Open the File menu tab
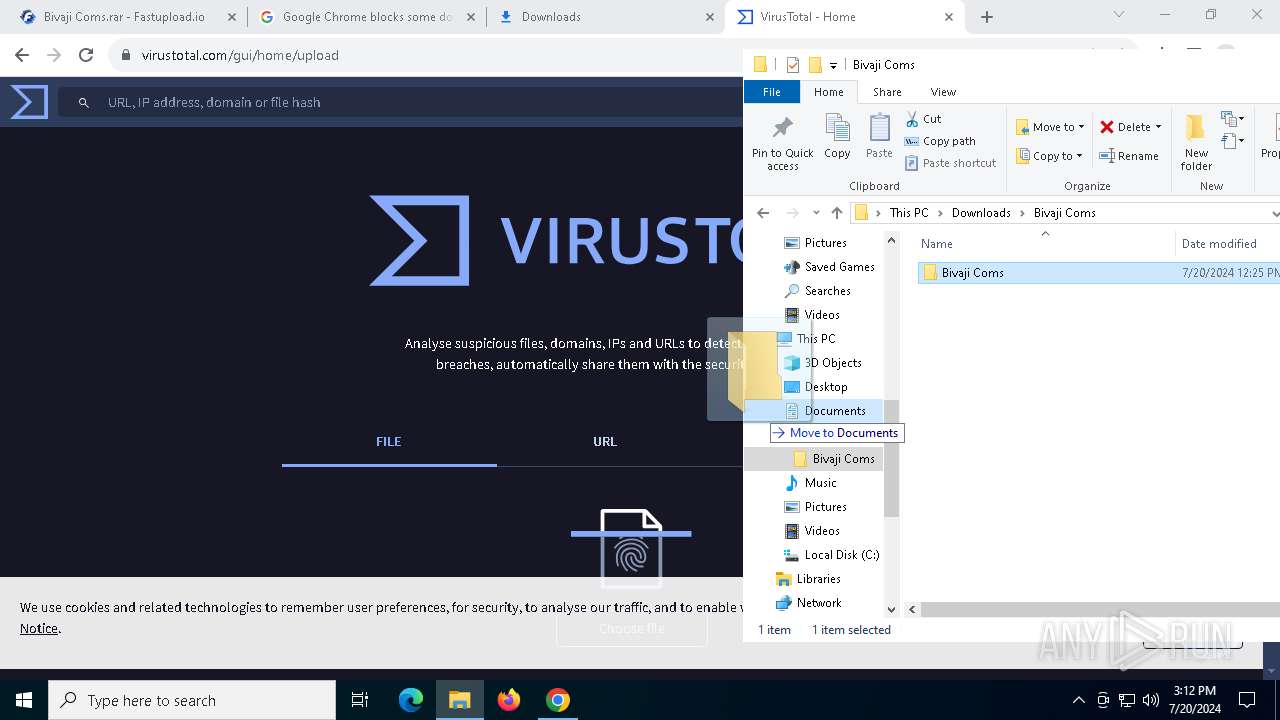 click(x=772, y=92)
